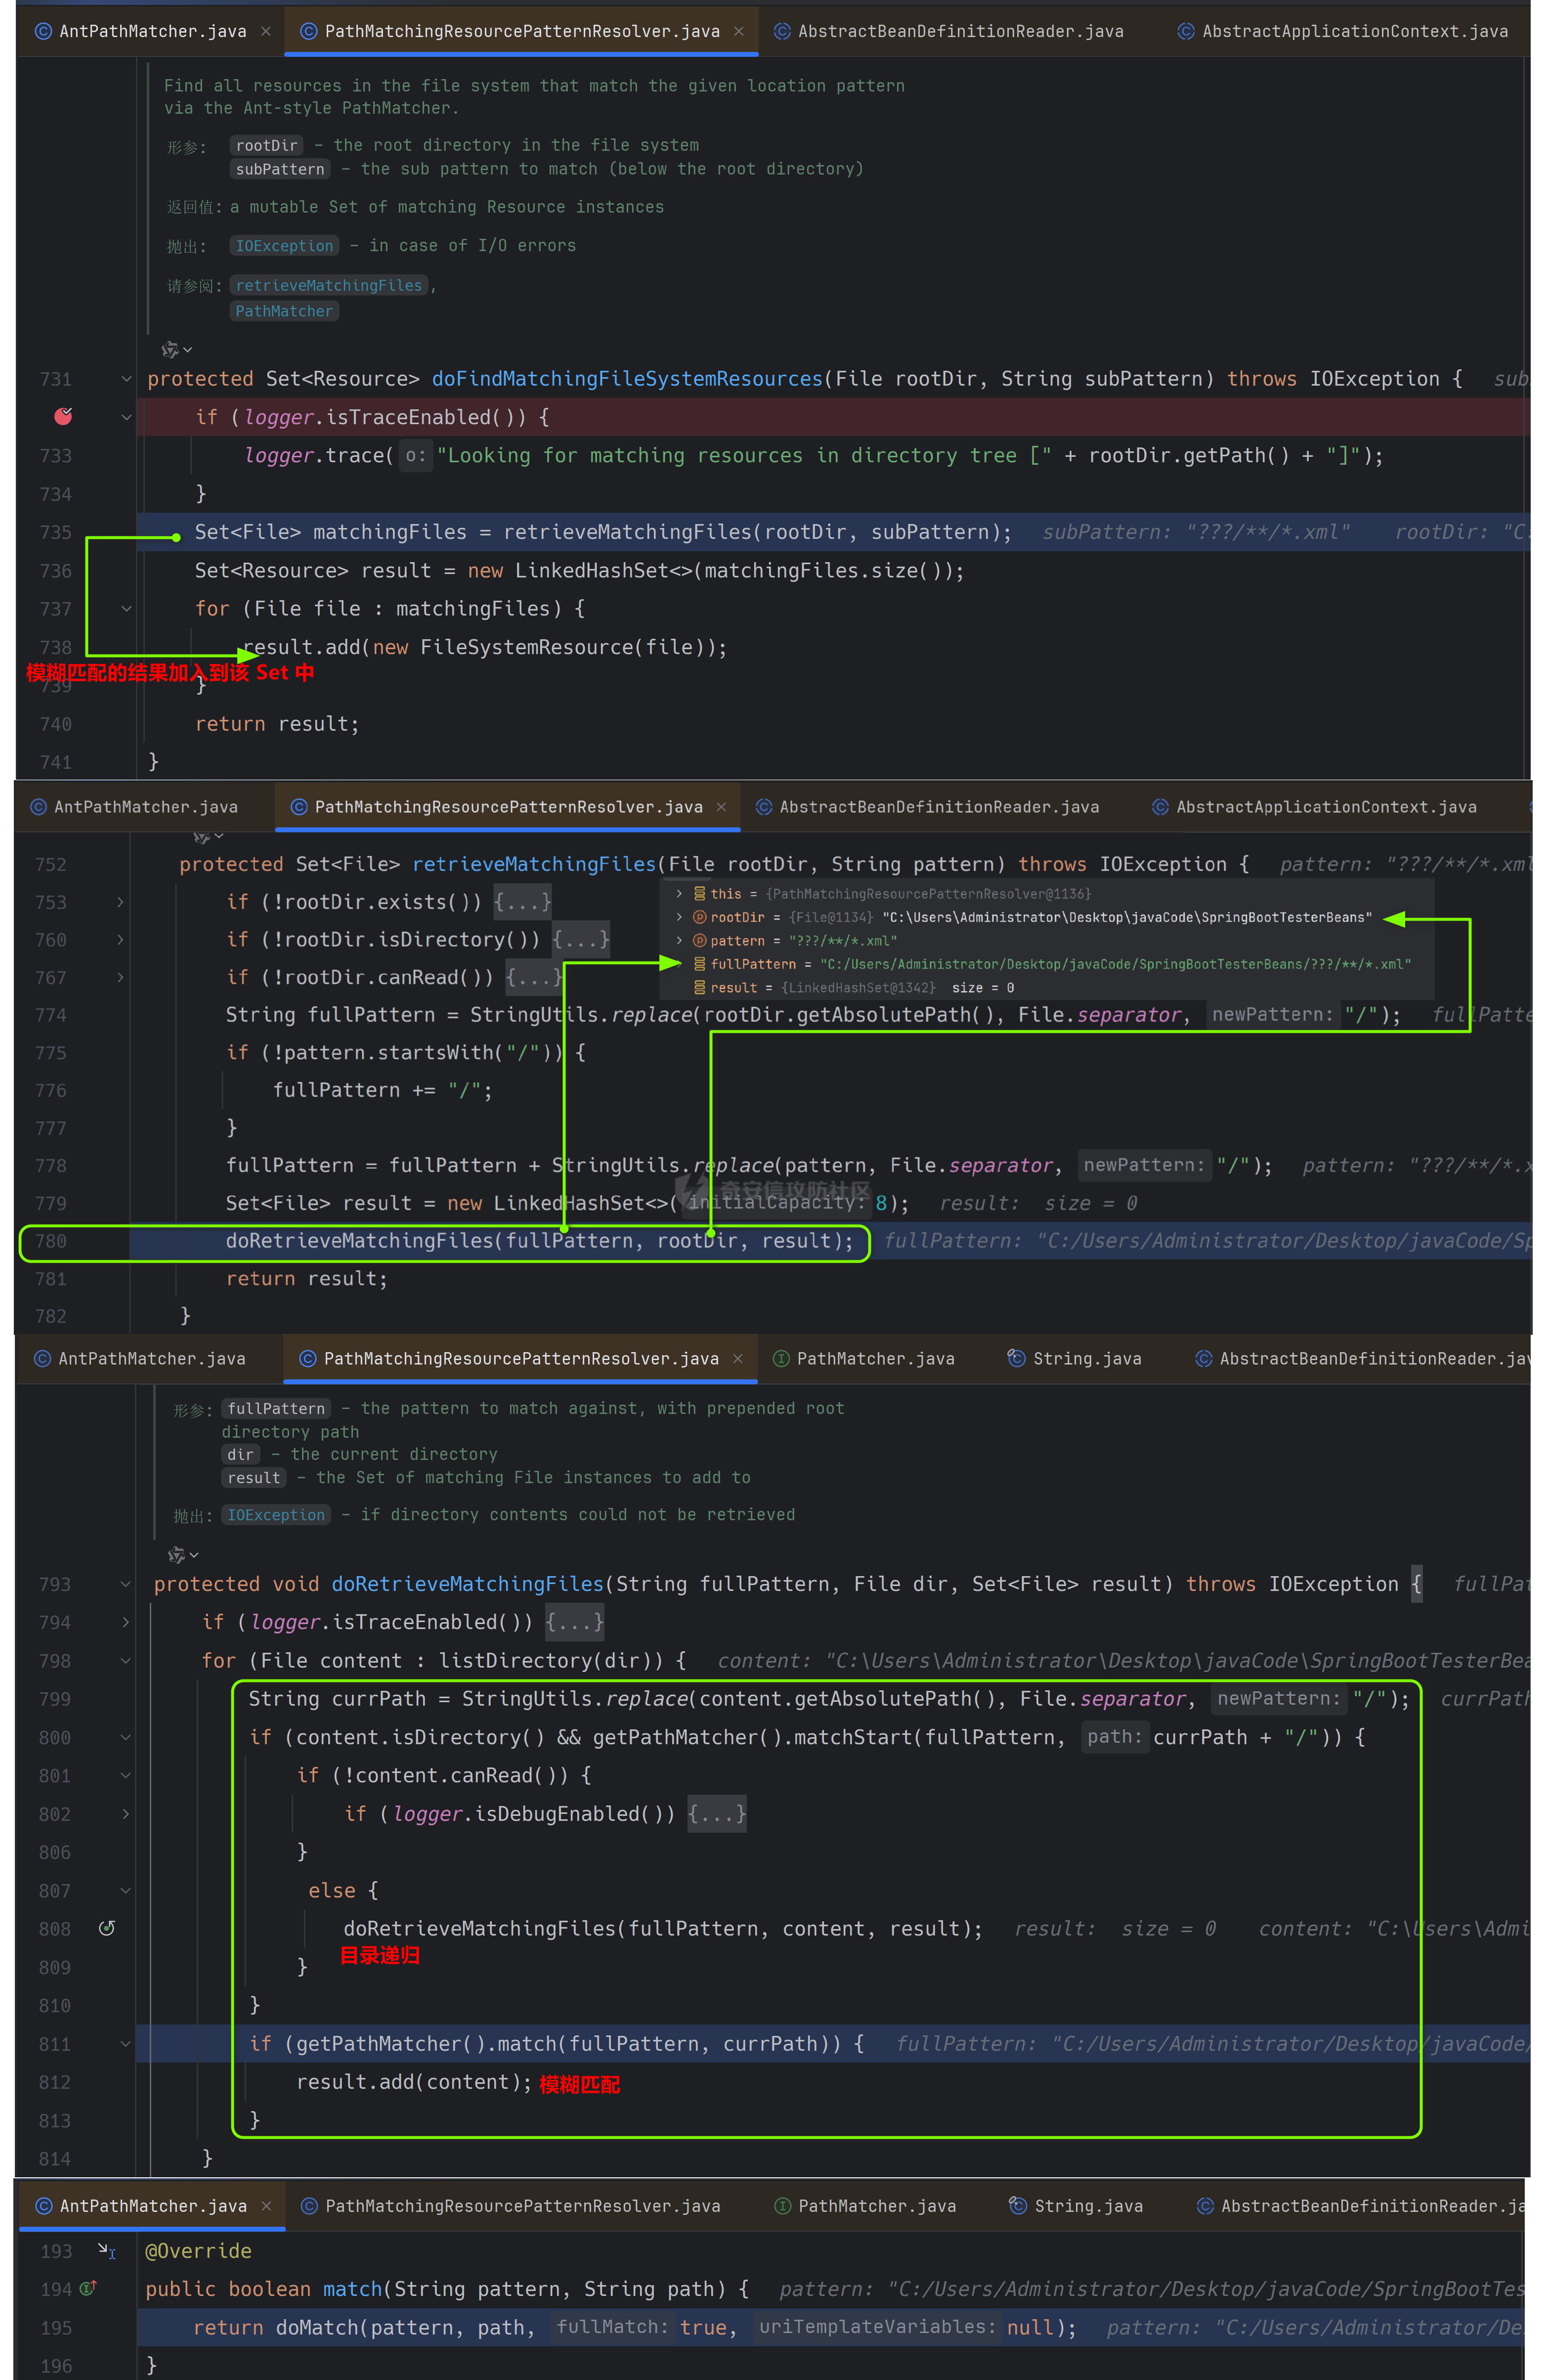1547x2380 pixels.
Task: Open the retrieveMatchingFiles doc link
Action: coord(329,285)
